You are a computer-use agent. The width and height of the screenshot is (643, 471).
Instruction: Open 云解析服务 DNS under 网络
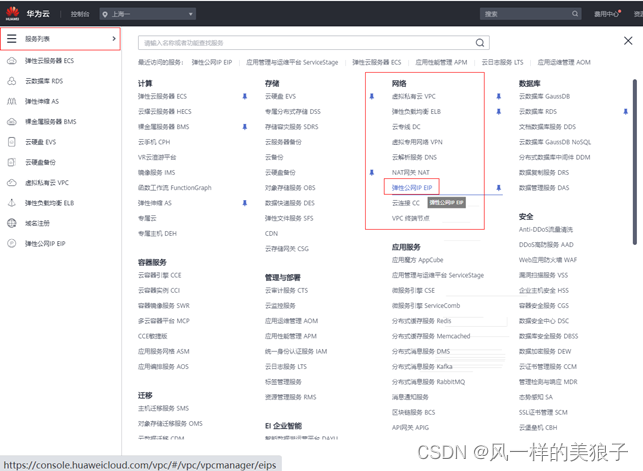click(x=414, y=157)
